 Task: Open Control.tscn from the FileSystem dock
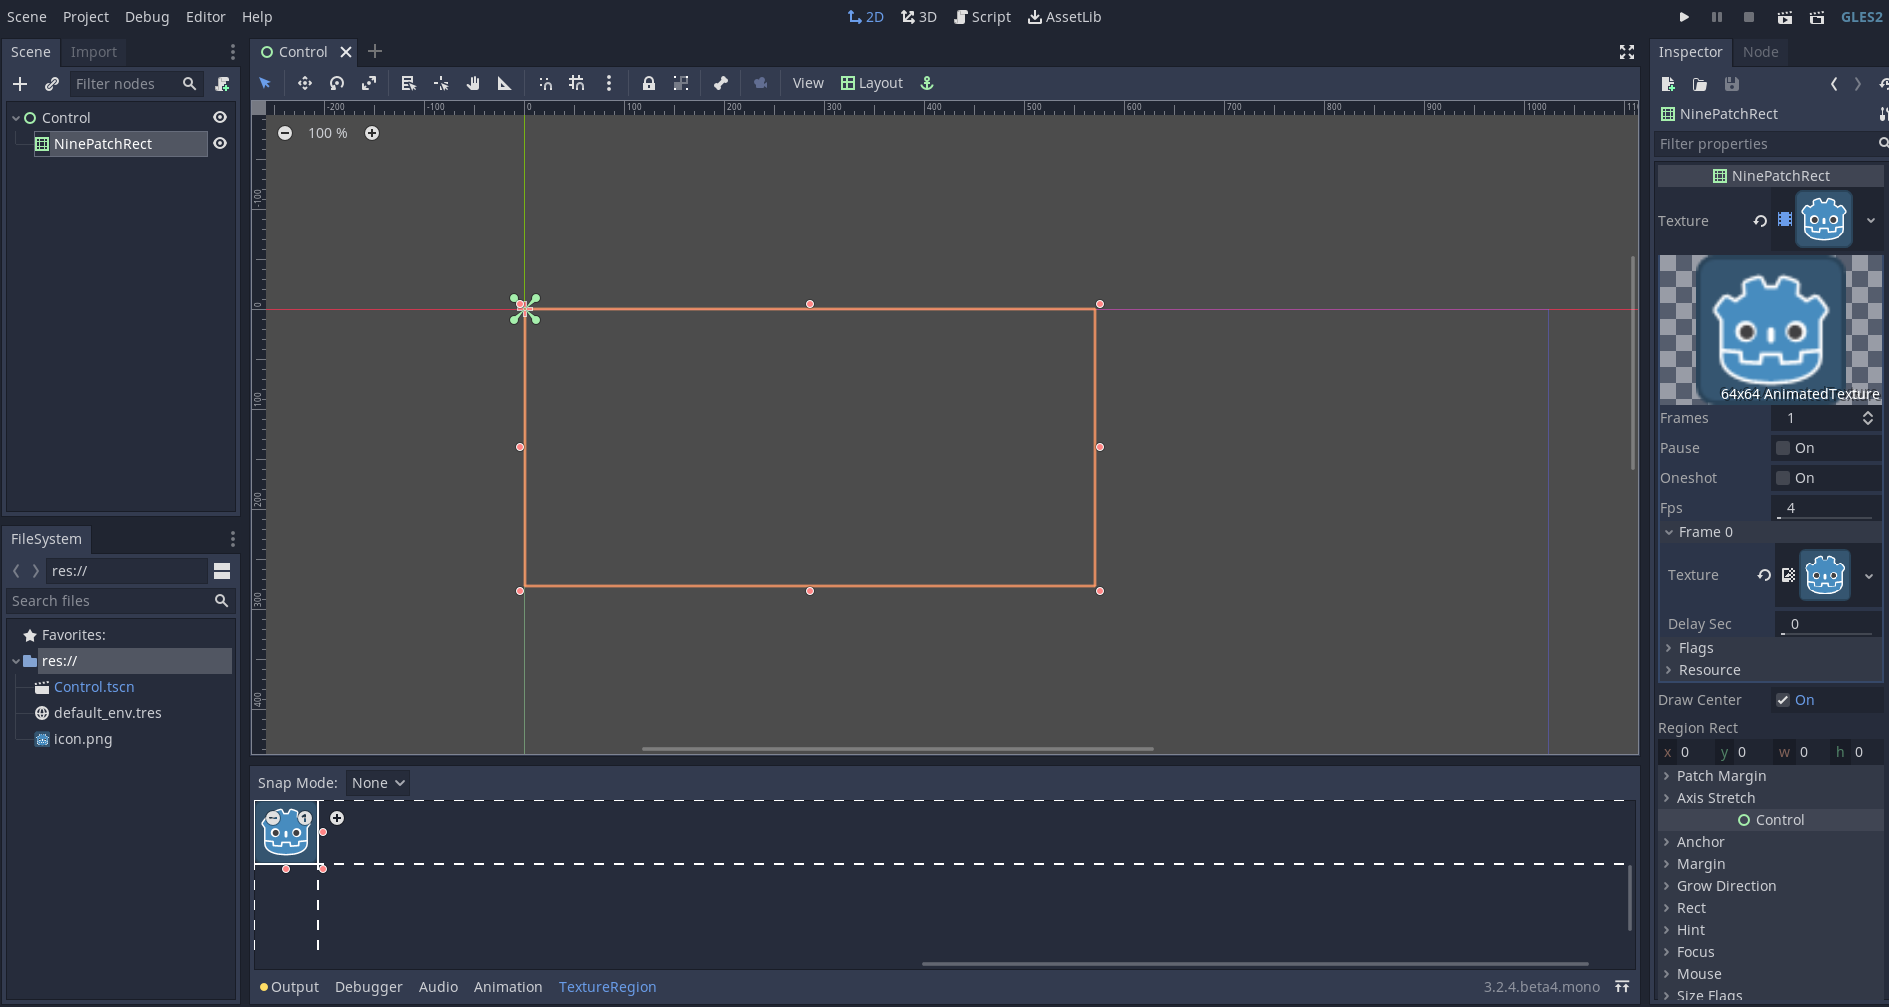click(x=94, y=687)
